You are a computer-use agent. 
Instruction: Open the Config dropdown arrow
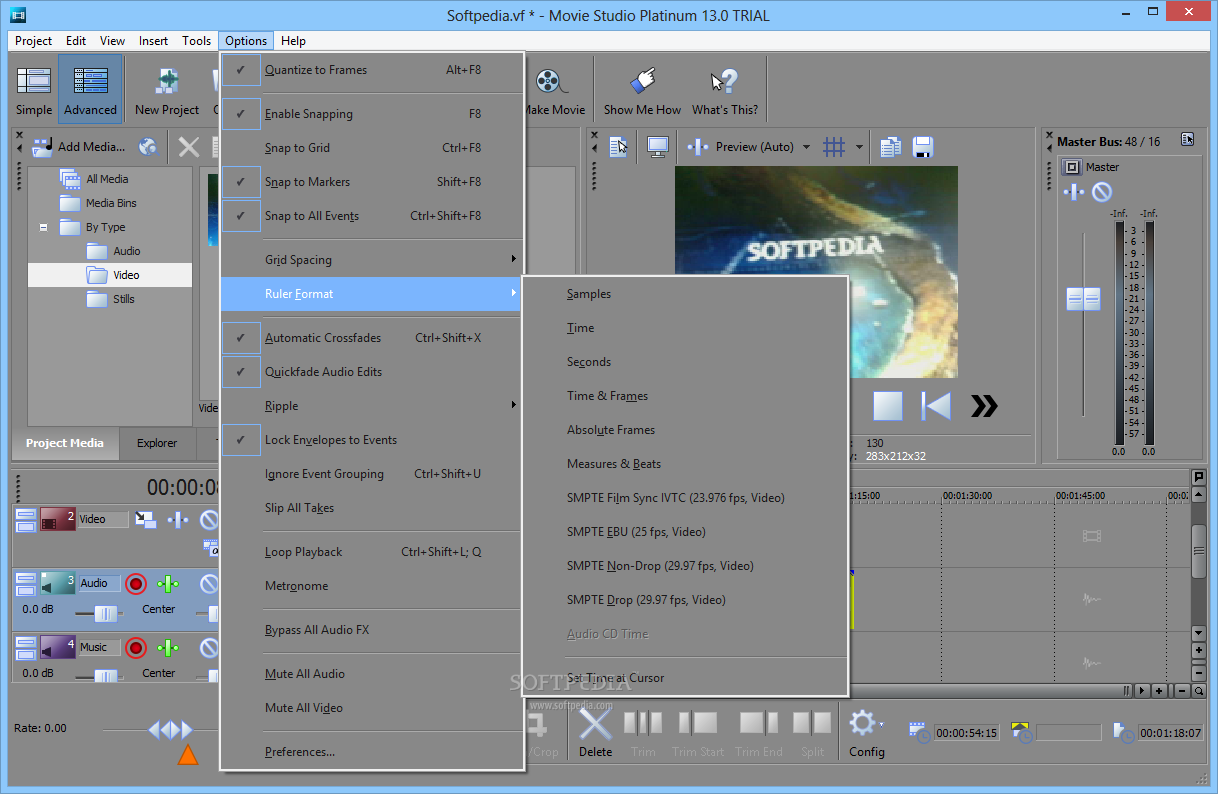[881, 724]
